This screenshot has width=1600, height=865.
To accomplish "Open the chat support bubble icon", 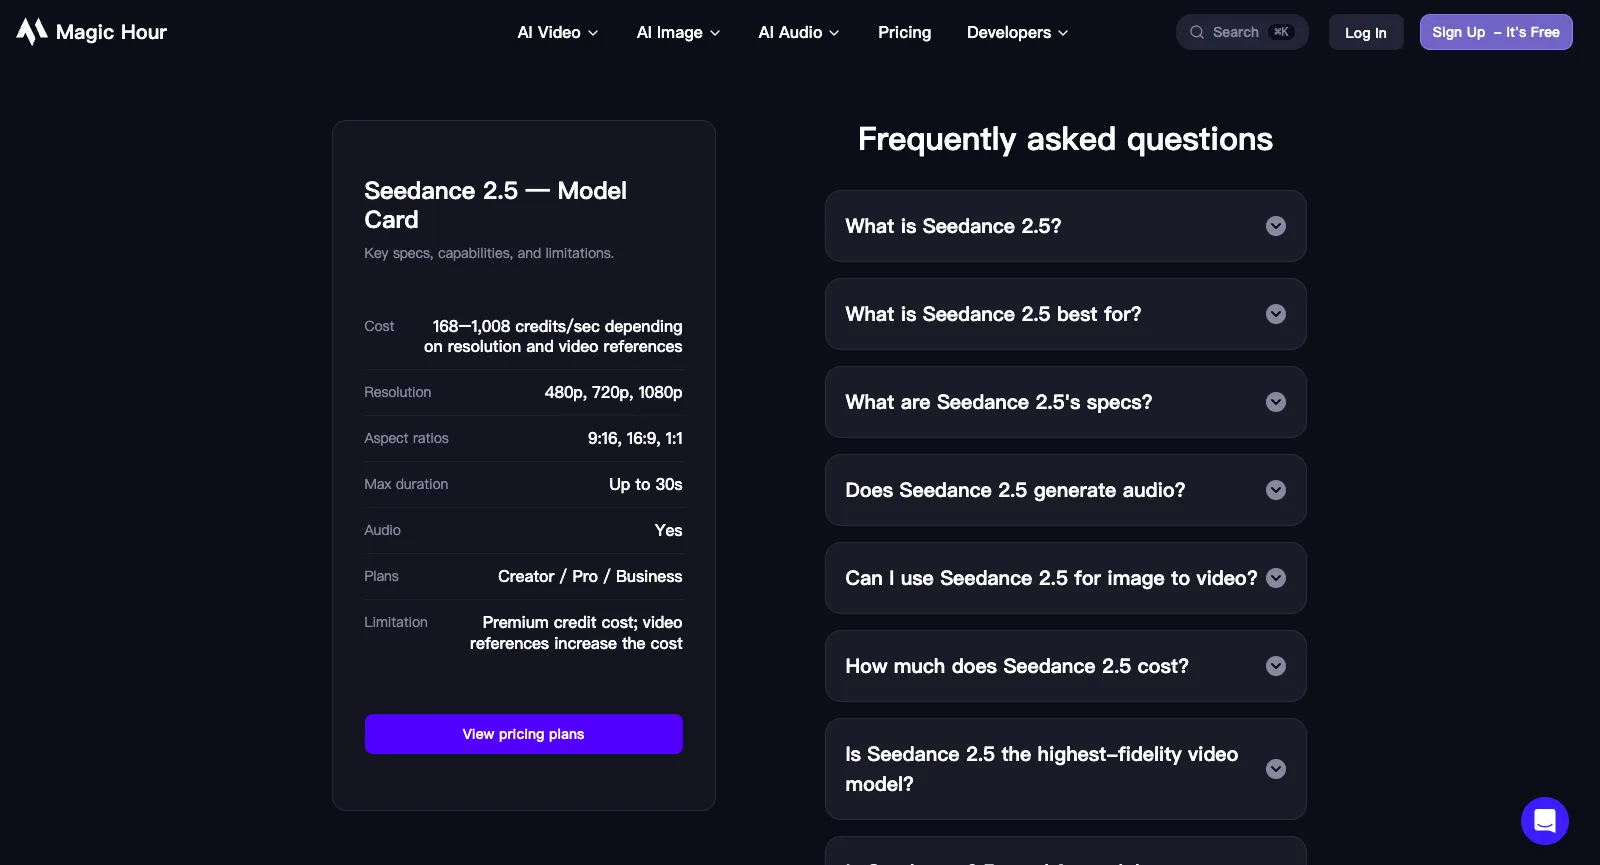I will coord(1545,821).
